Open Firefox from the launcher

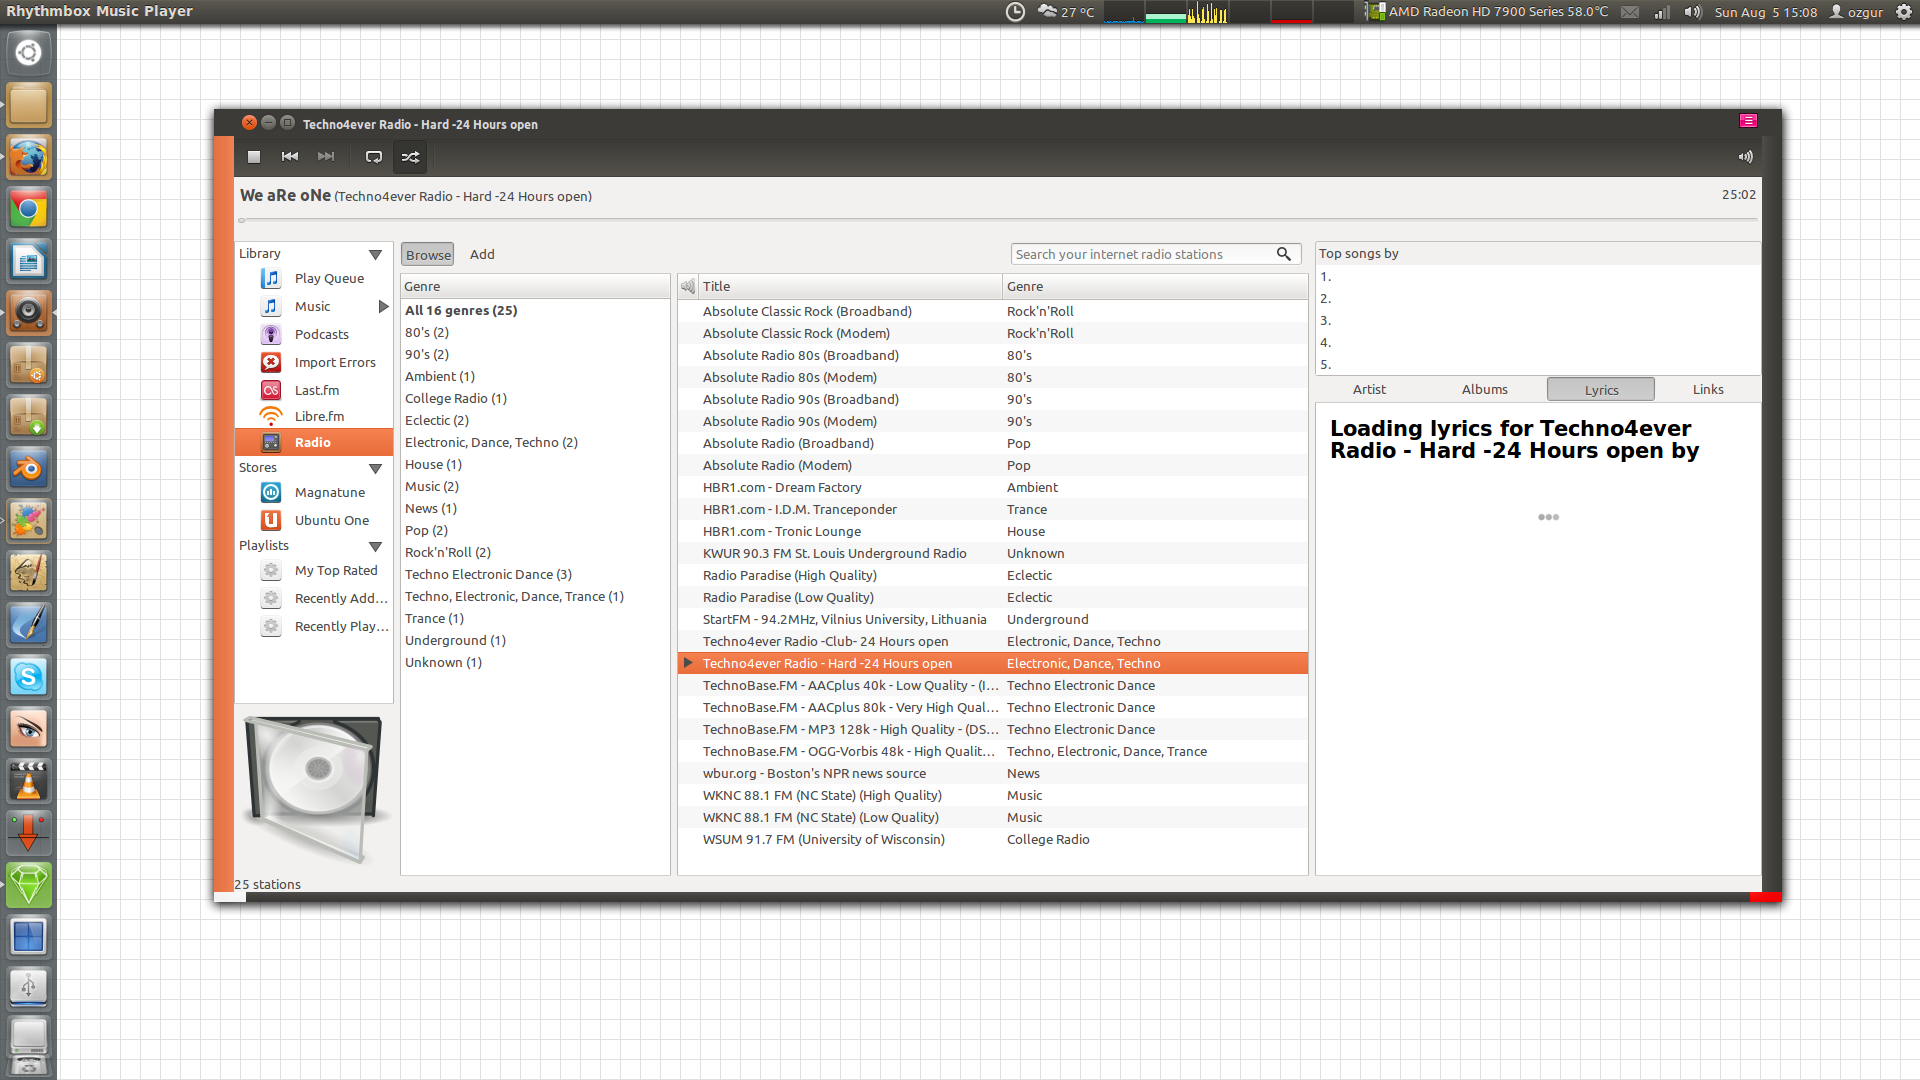pos(28,158)
